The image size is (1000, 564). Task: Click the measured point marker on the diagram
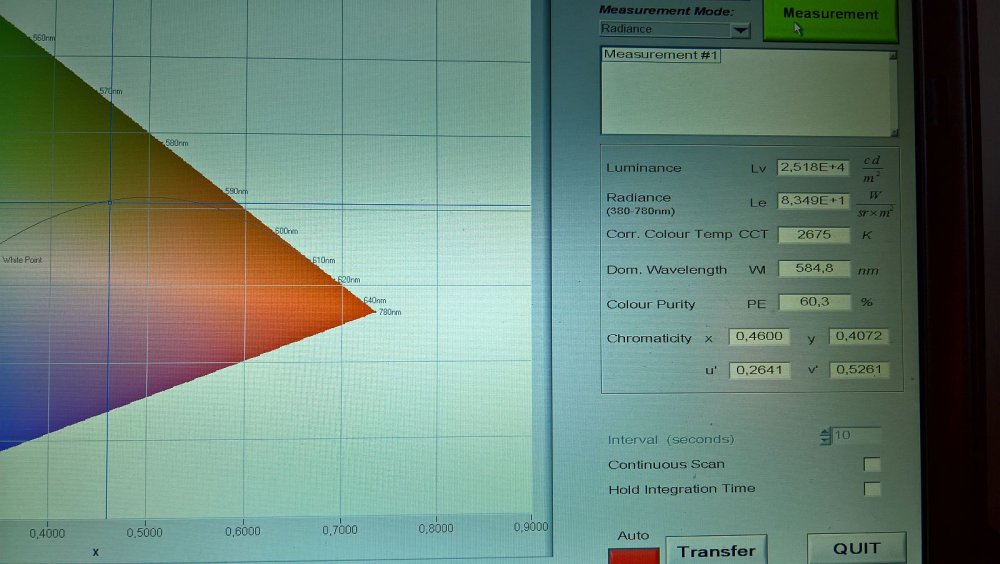pyautogui.click(x=110, y=202)
